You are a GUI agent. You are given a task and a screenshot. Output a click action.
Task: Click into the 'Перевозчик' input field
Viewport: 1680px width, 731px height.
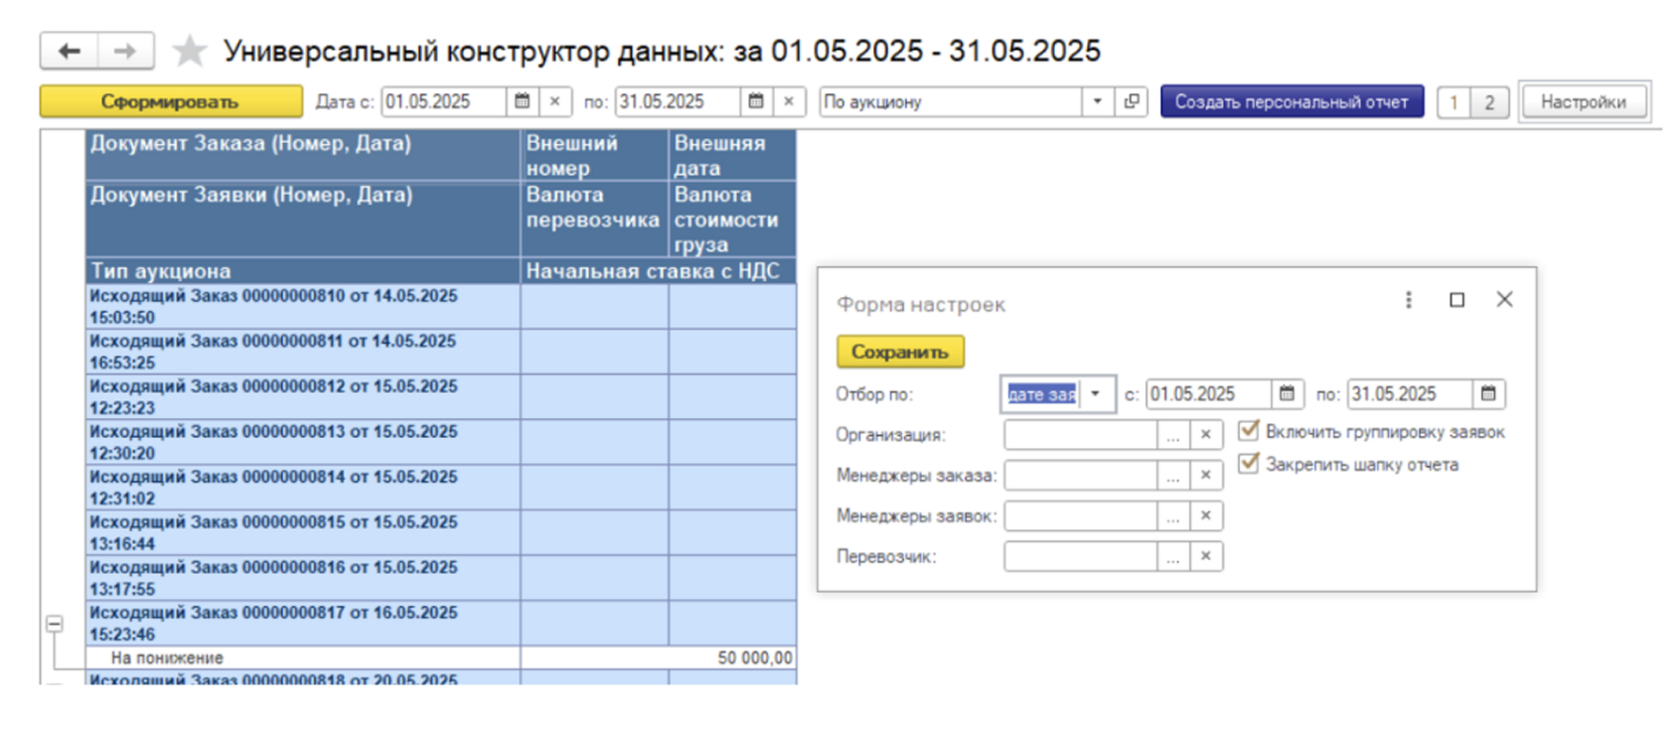1081,557
